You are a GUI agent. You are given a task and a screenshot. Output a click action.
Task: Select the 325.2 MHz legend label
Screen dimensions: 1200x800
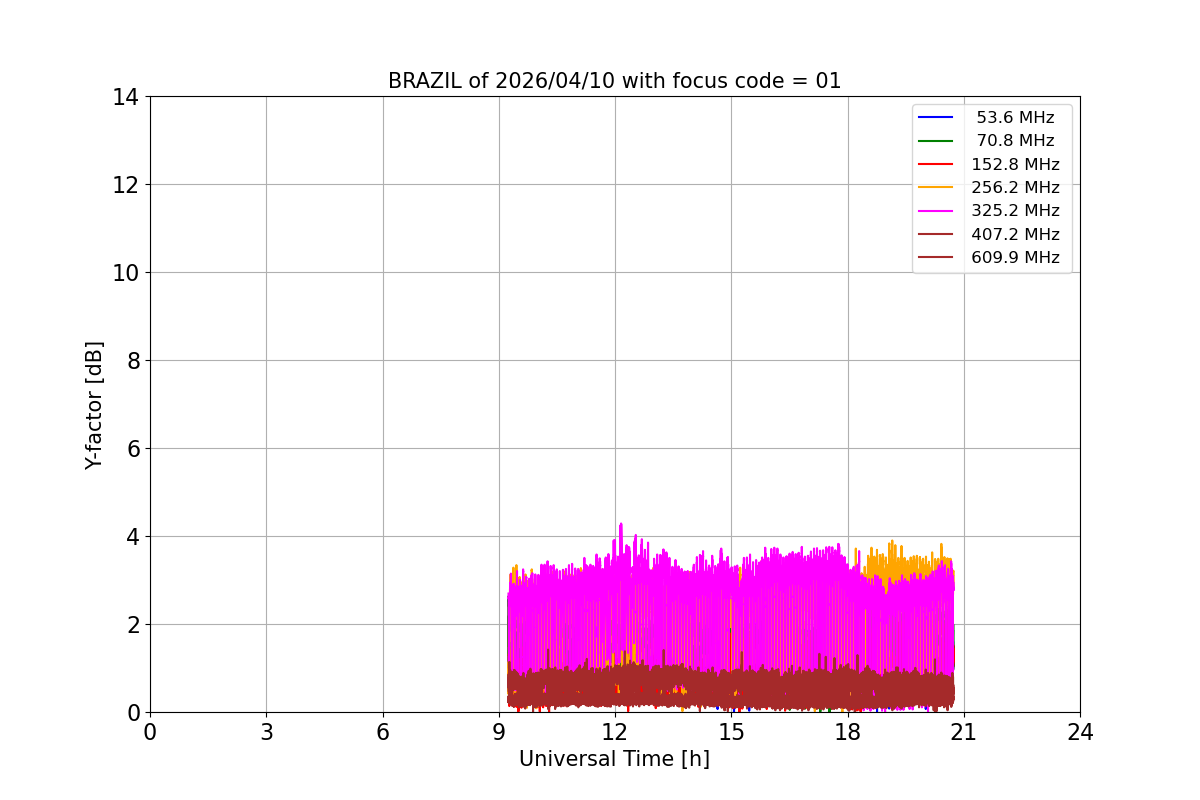[x=1015, y=211]
